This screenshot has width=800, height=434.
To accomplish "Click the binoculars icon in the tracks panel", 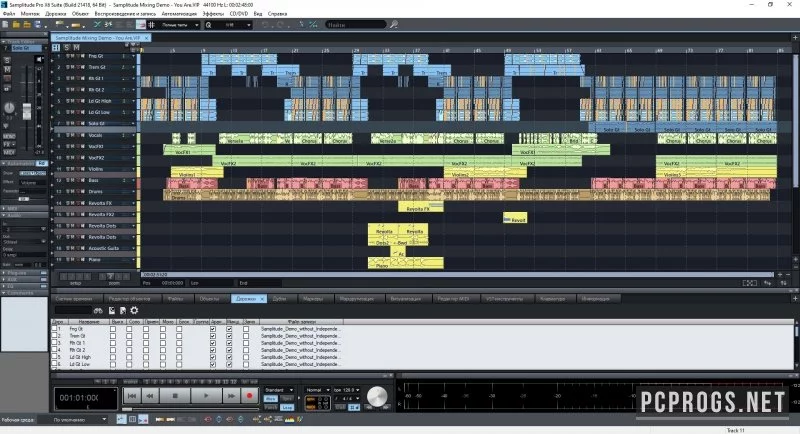I will pyautogui.click(x=98, y=310).
